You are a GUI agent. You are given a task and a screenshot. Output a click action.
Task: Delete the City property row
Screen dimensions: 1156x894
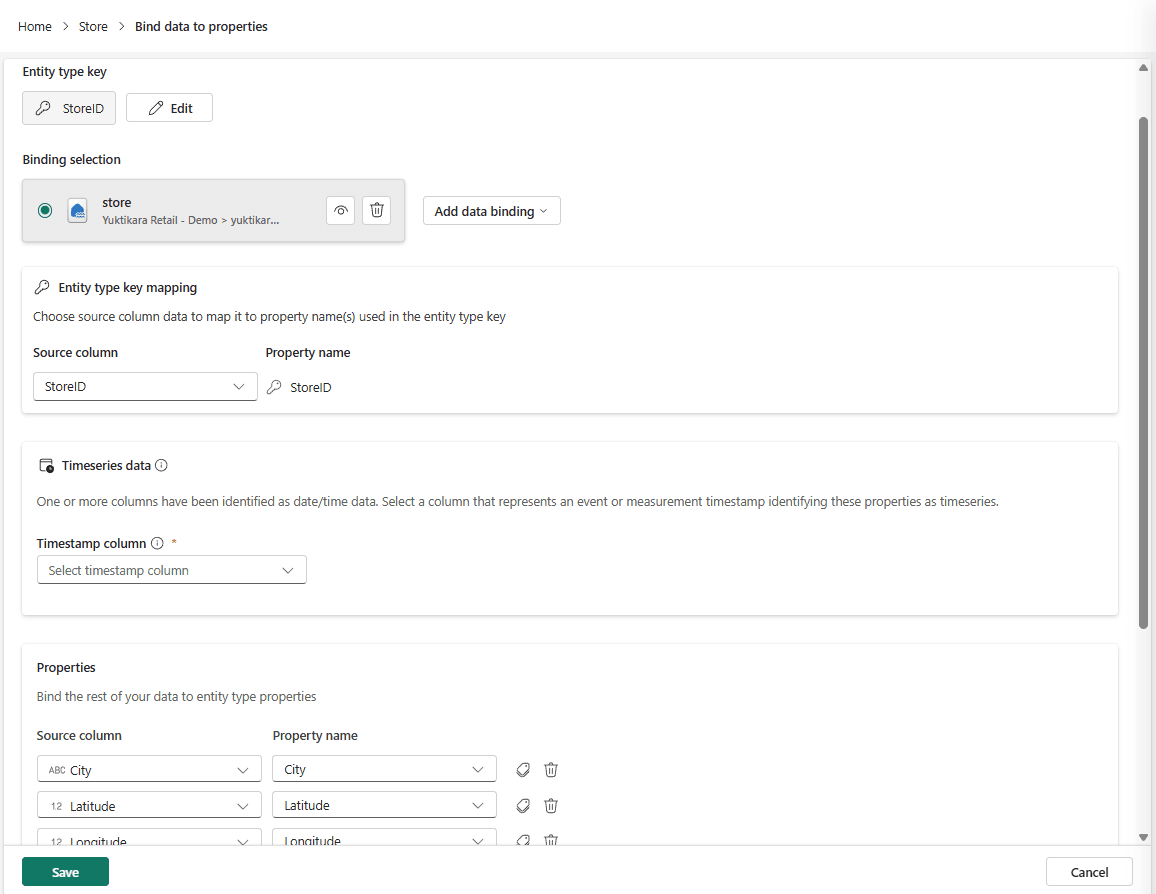(x=551, y=769)
